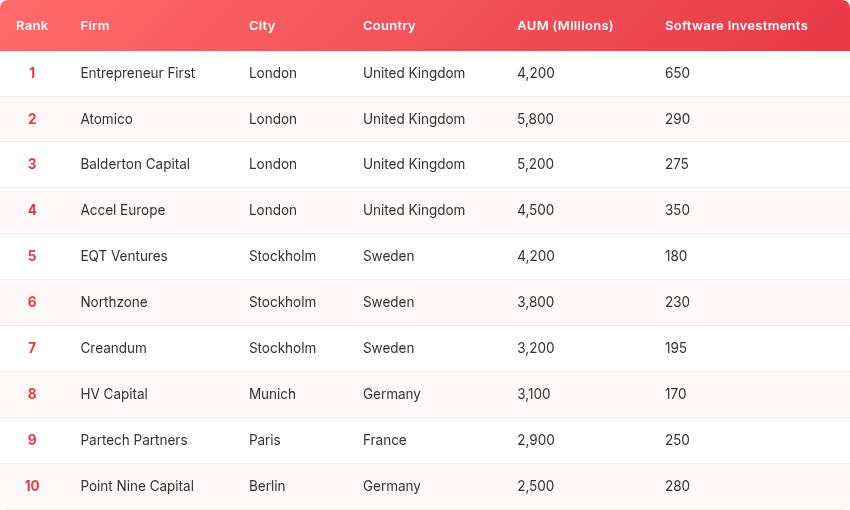
Task: Click the Northzone firm name
Action: pos(114,302)
